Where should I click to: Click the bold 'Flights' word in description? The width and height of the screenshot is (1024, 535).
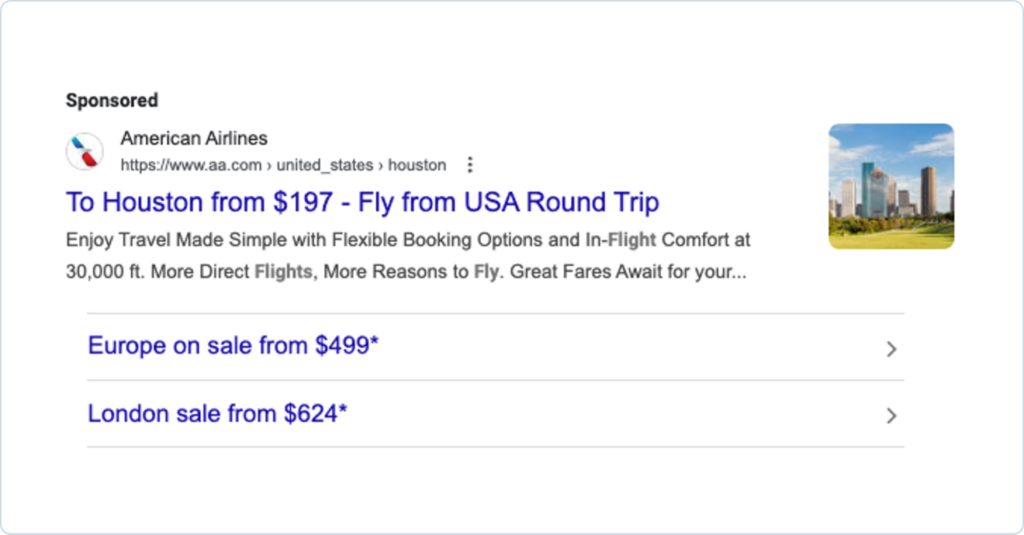click(283, 272)
